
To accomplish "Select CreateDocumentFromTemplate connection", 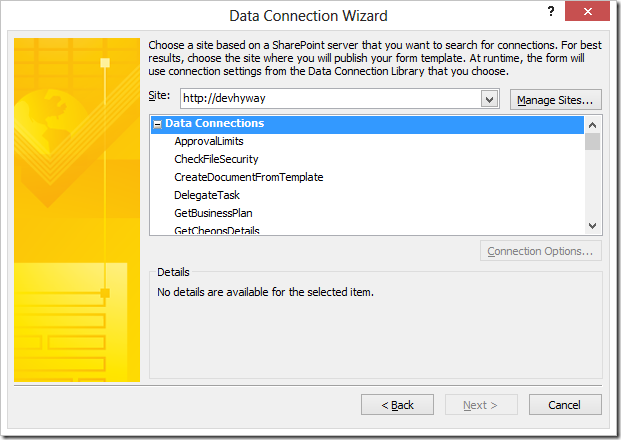I will pyautogui.click(x=248, y=177).
